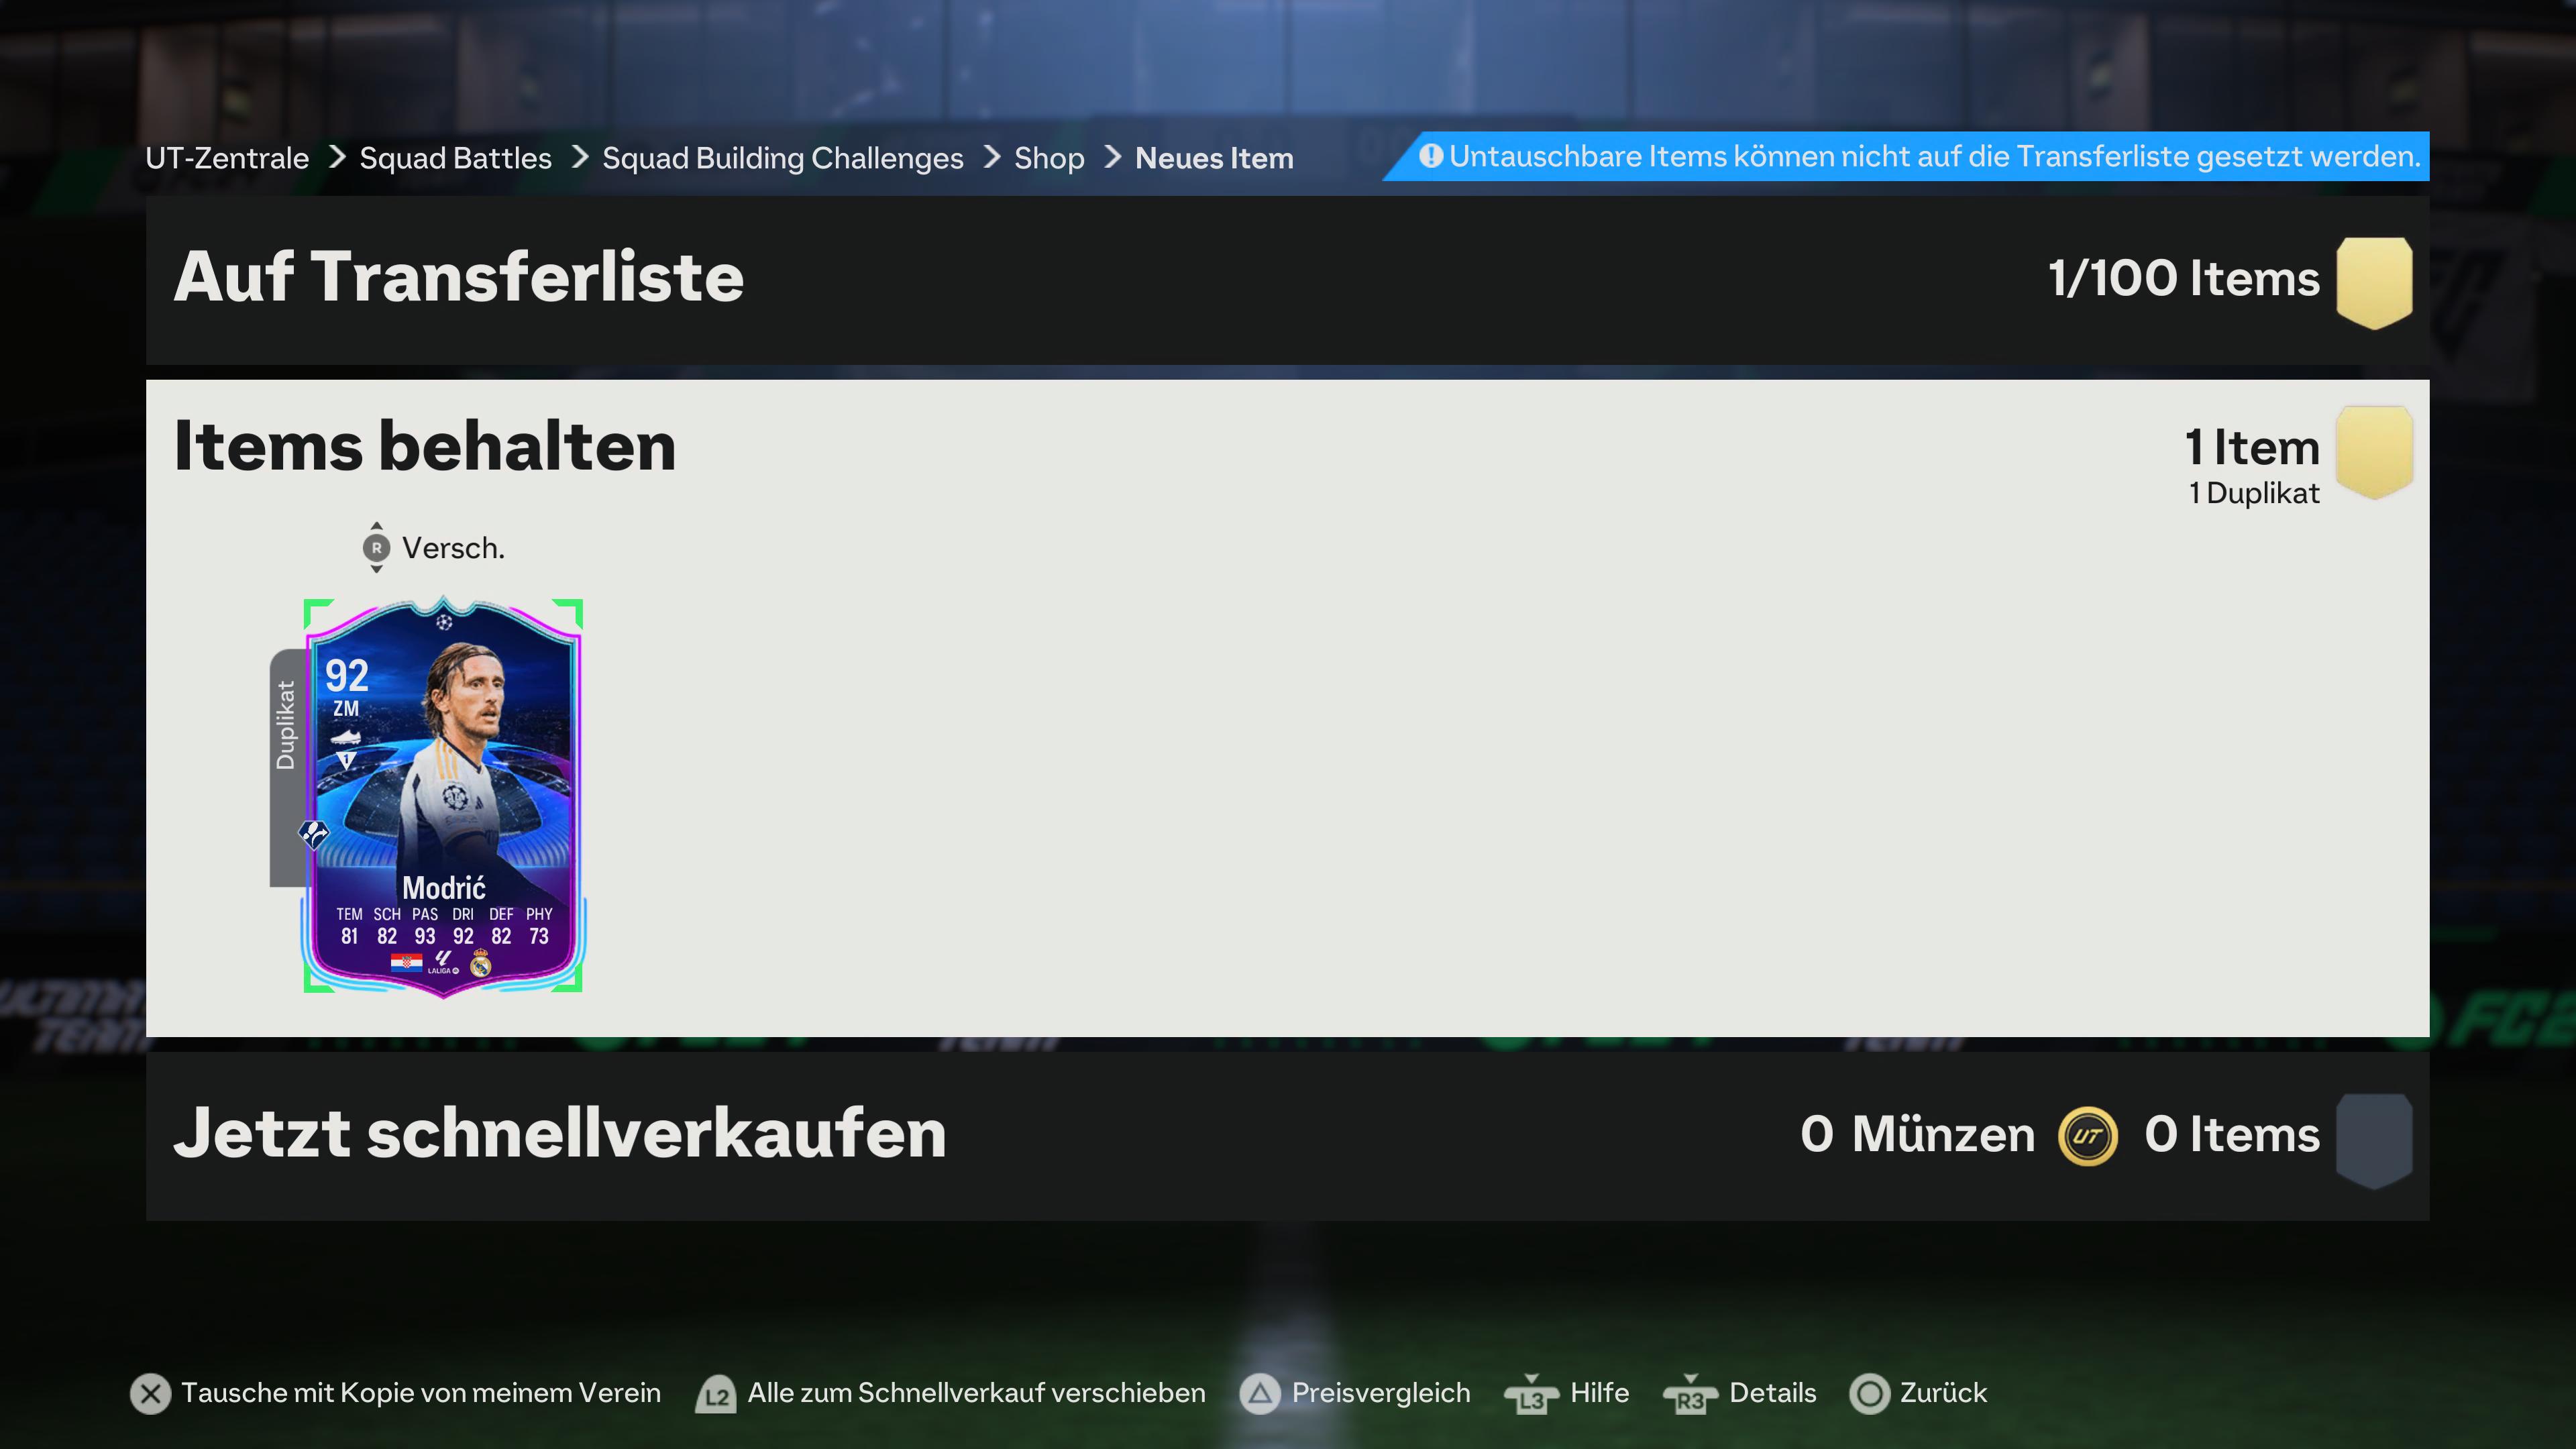2576x1449 pixels.
Task: Click the UT coin icon next to Münzen
Action: (2087, 1136)
